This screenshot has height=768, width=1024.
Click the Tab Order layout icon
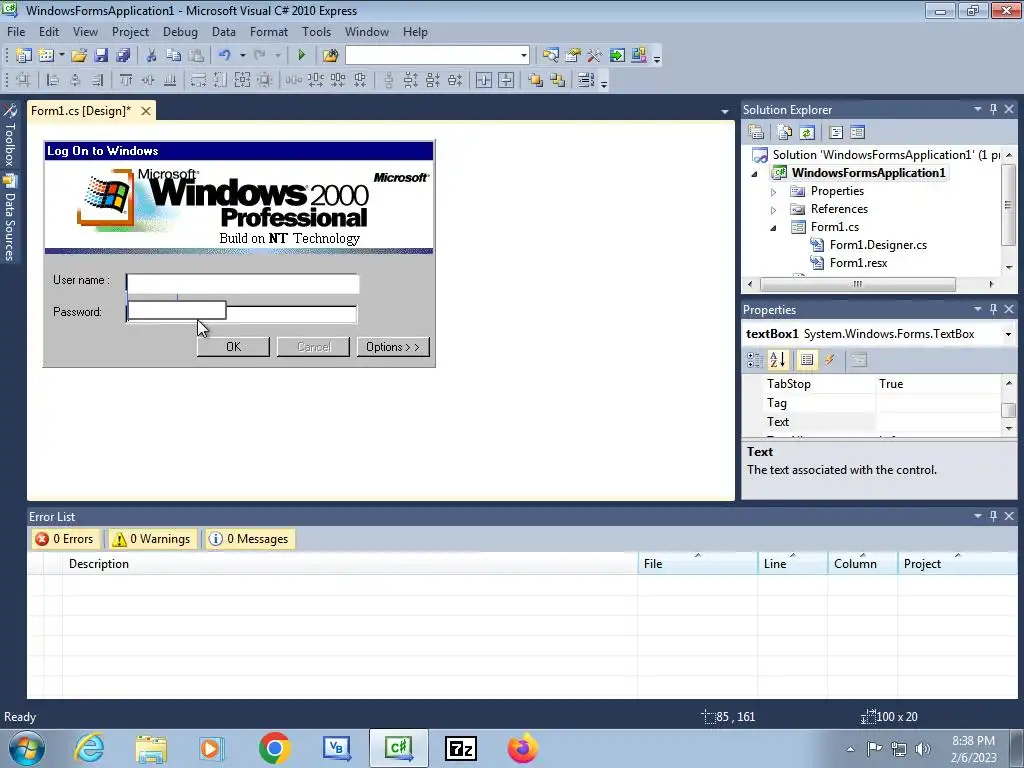tap(586, 80)
